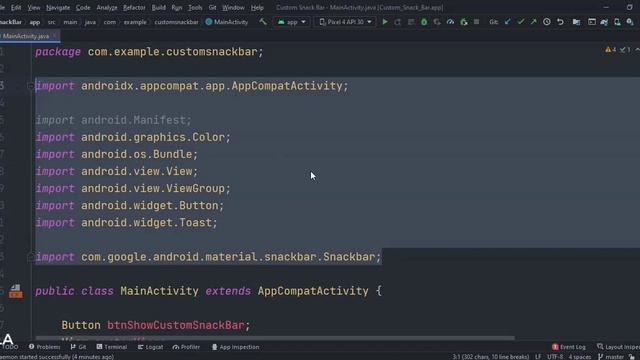Image resolution: width=640 pixels, height=360 pixels.
Task: Open the Git tool window at bottom
Action: (78, 347)
